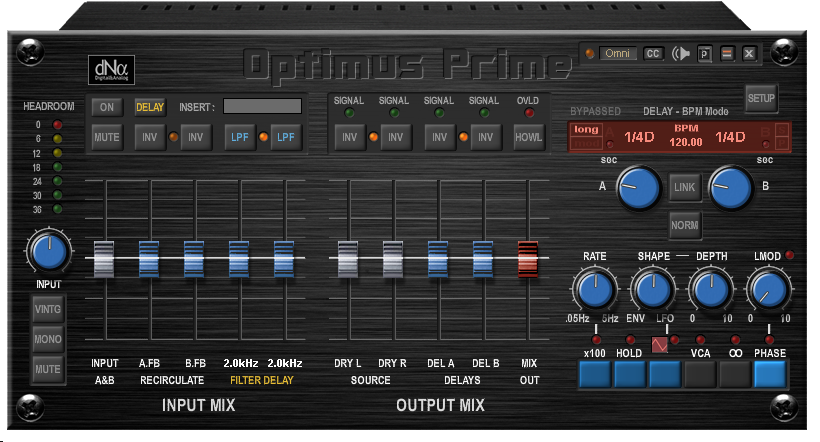
Task: Click the FILTER DELAY yellow label
Action: [261, 380]
